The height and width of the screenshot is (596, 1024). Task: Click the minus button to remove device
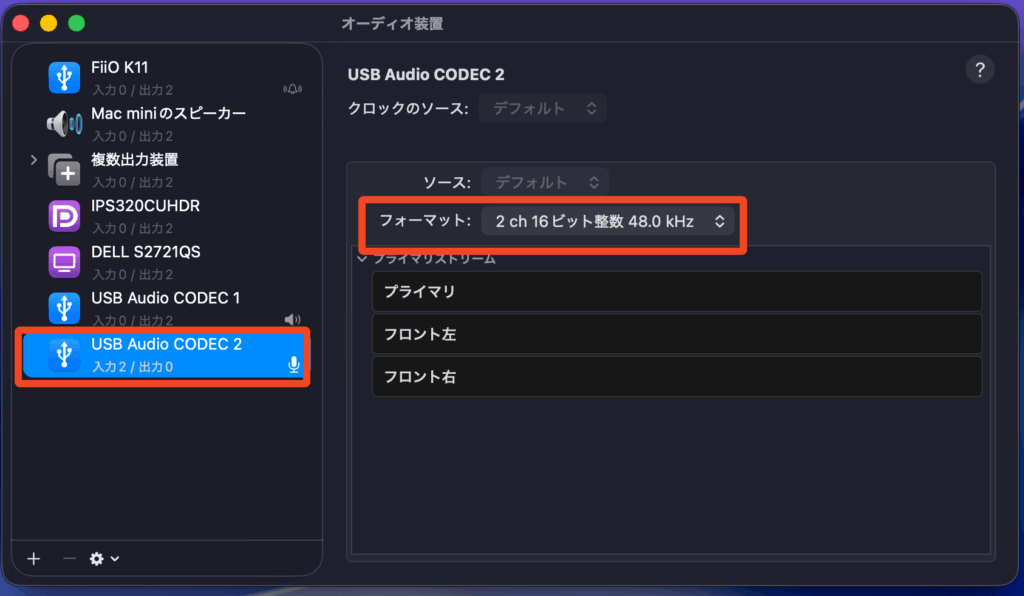click(69, 559)
